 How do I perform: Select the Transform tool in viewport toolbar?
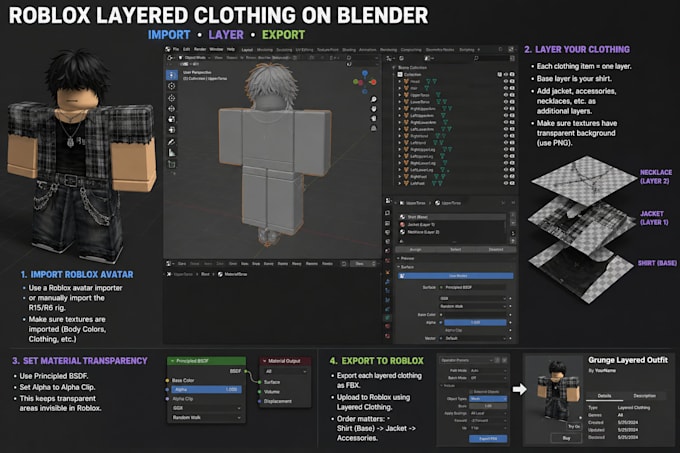point(172,130)
